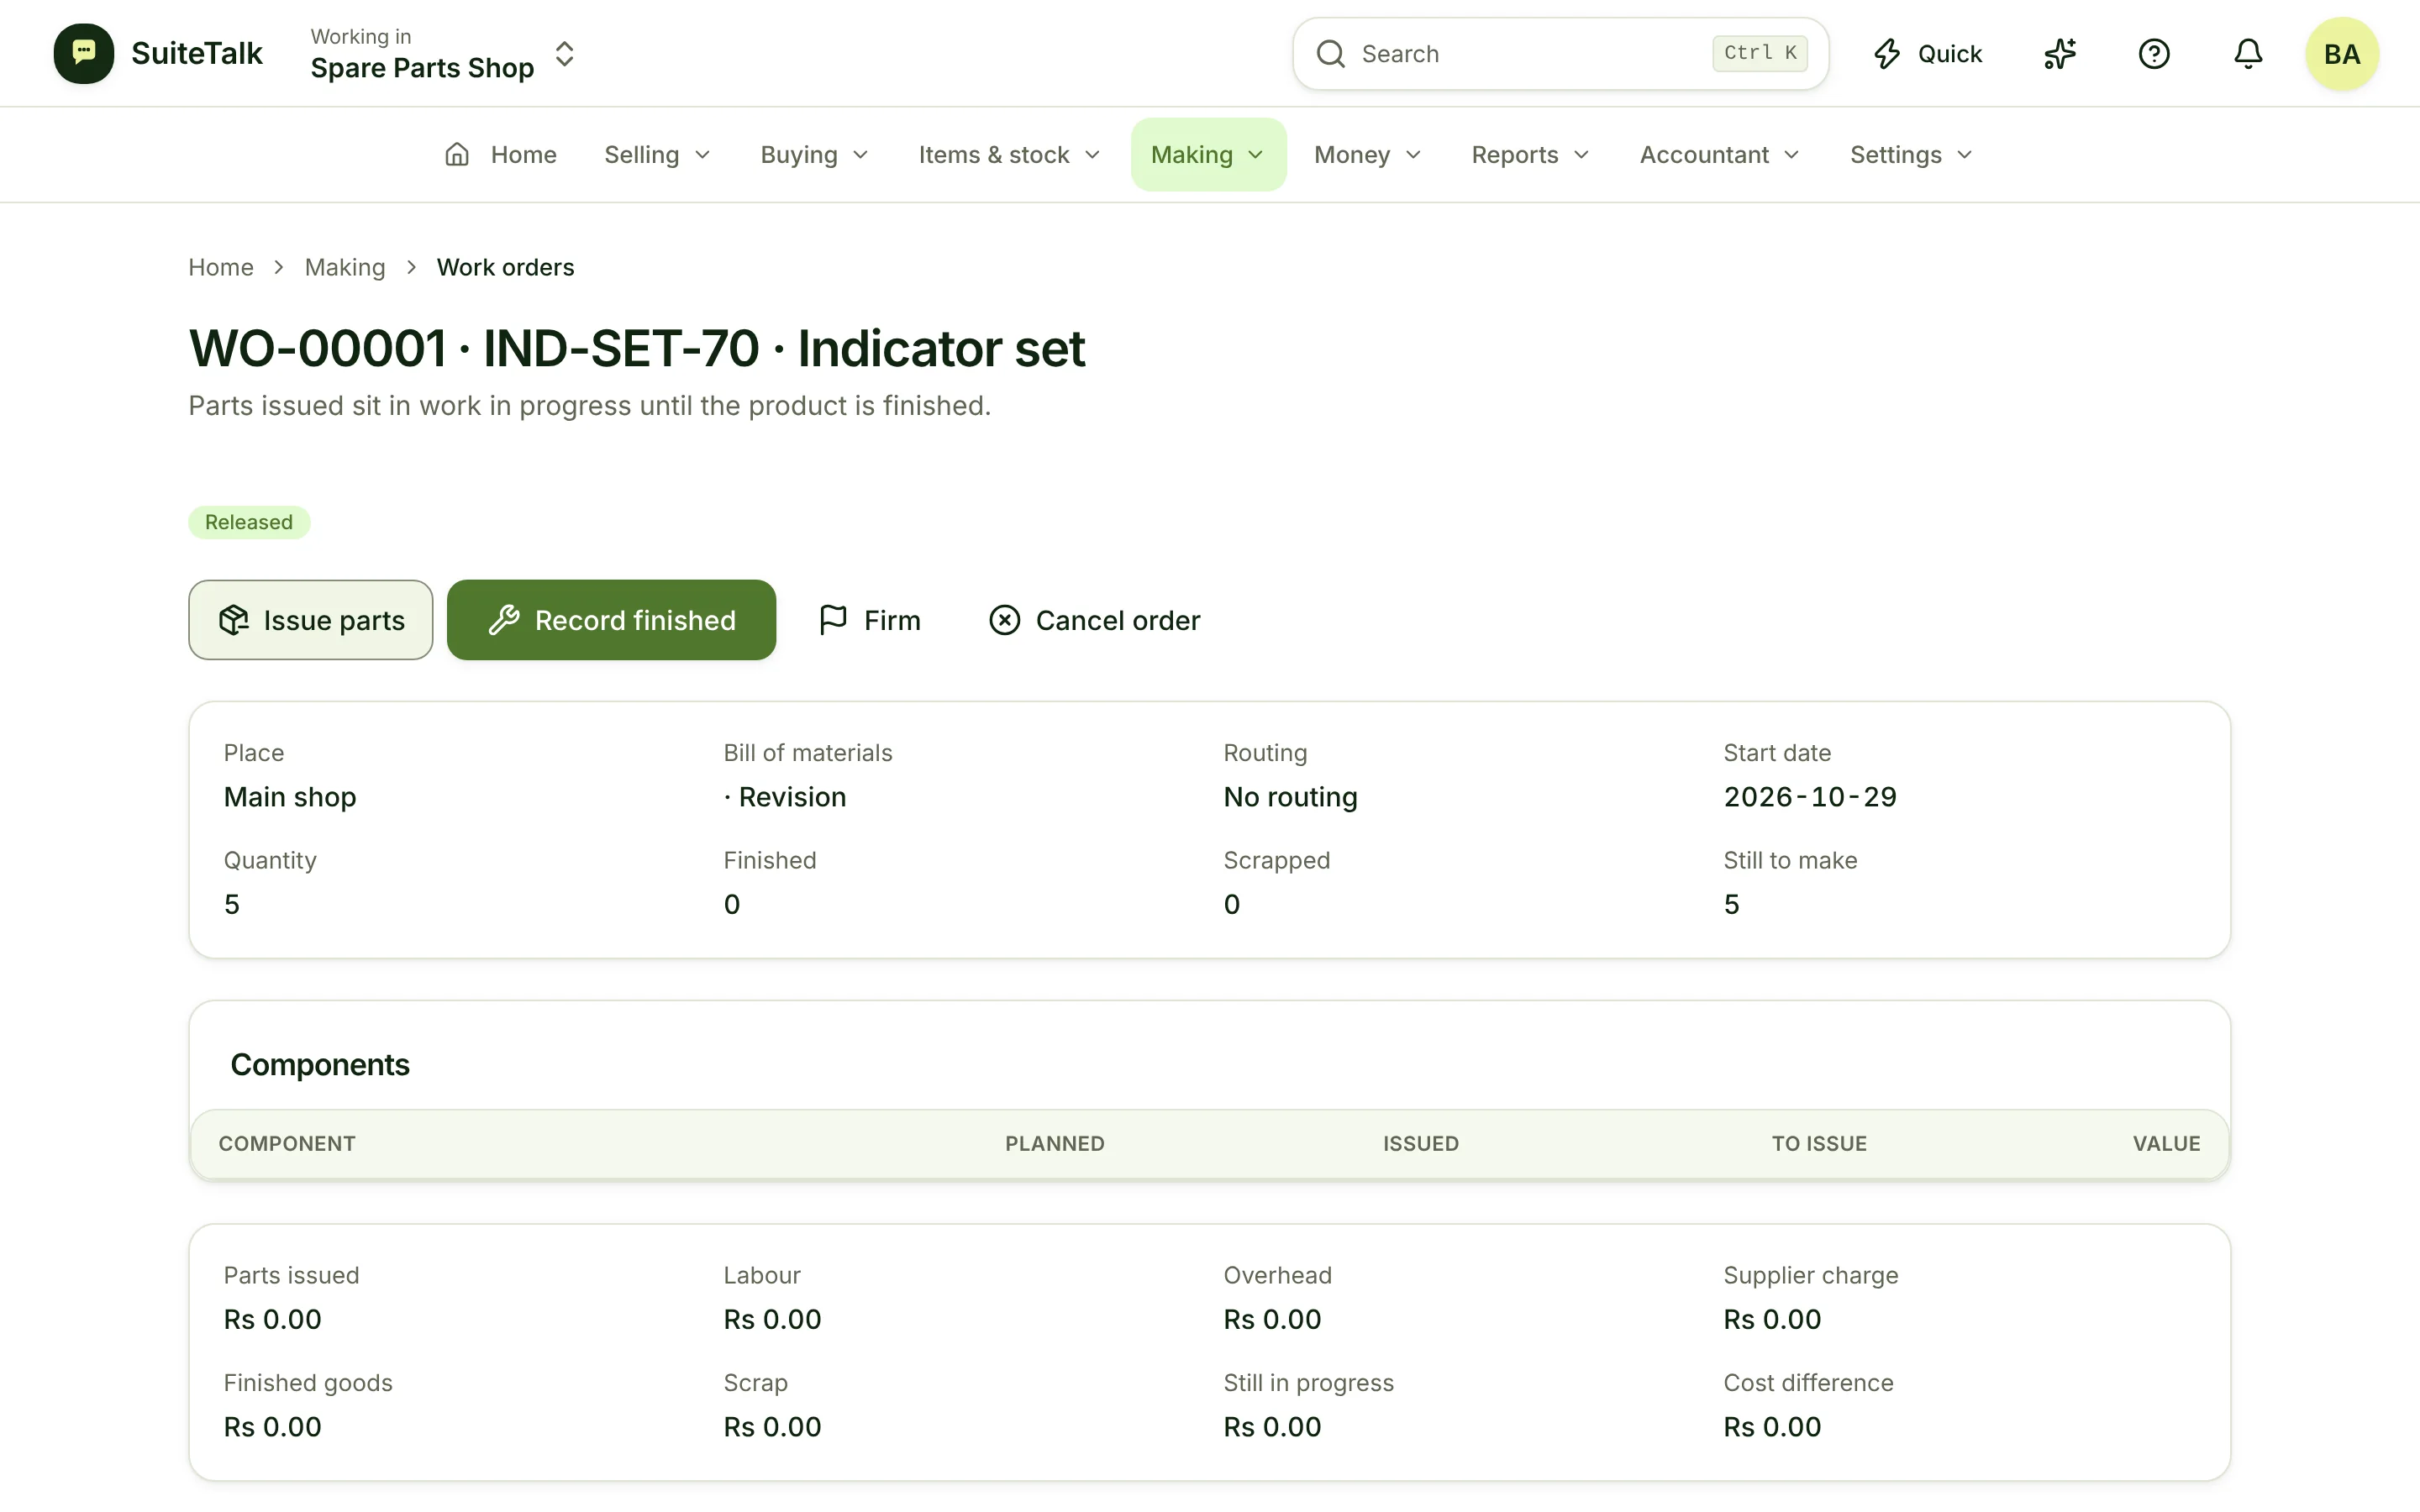Click the Work orders breadcrumb
Image resolution: width=2420 pixels, height=1512 pixels.
pos(505,267)
